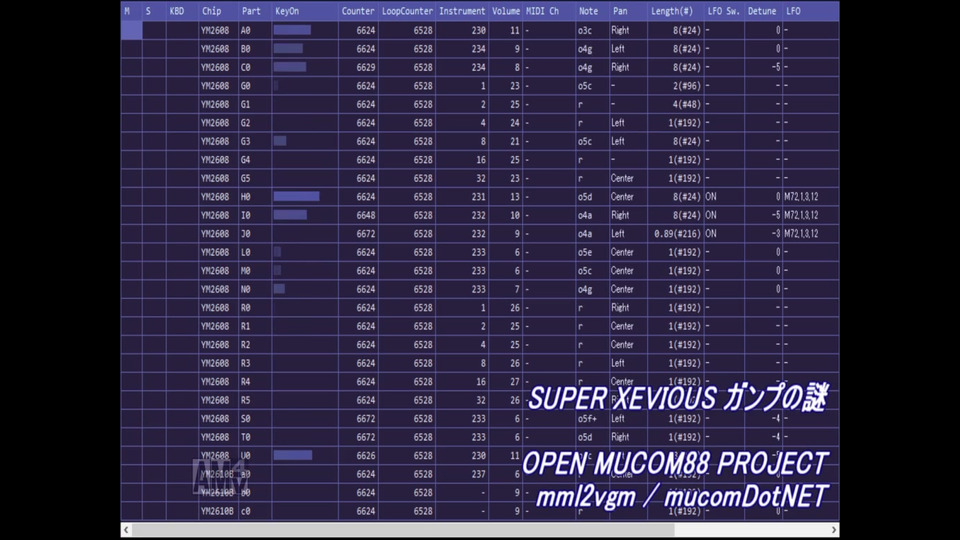Select the part C0 cell
960x540 pixels.
(x=255, y=67)
